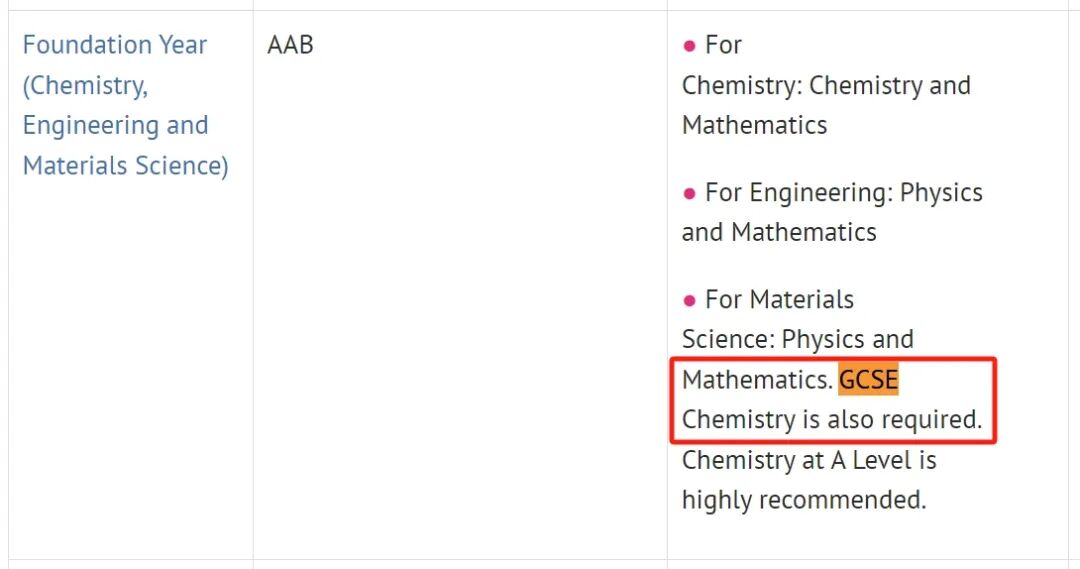
Task: Click the pink bullet before 'For Engineering'
Action: 689,193
